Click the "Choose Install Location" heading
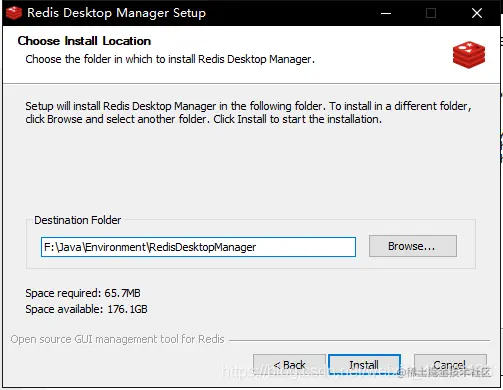This screenshot has width=503, height=390. (84, 41)
